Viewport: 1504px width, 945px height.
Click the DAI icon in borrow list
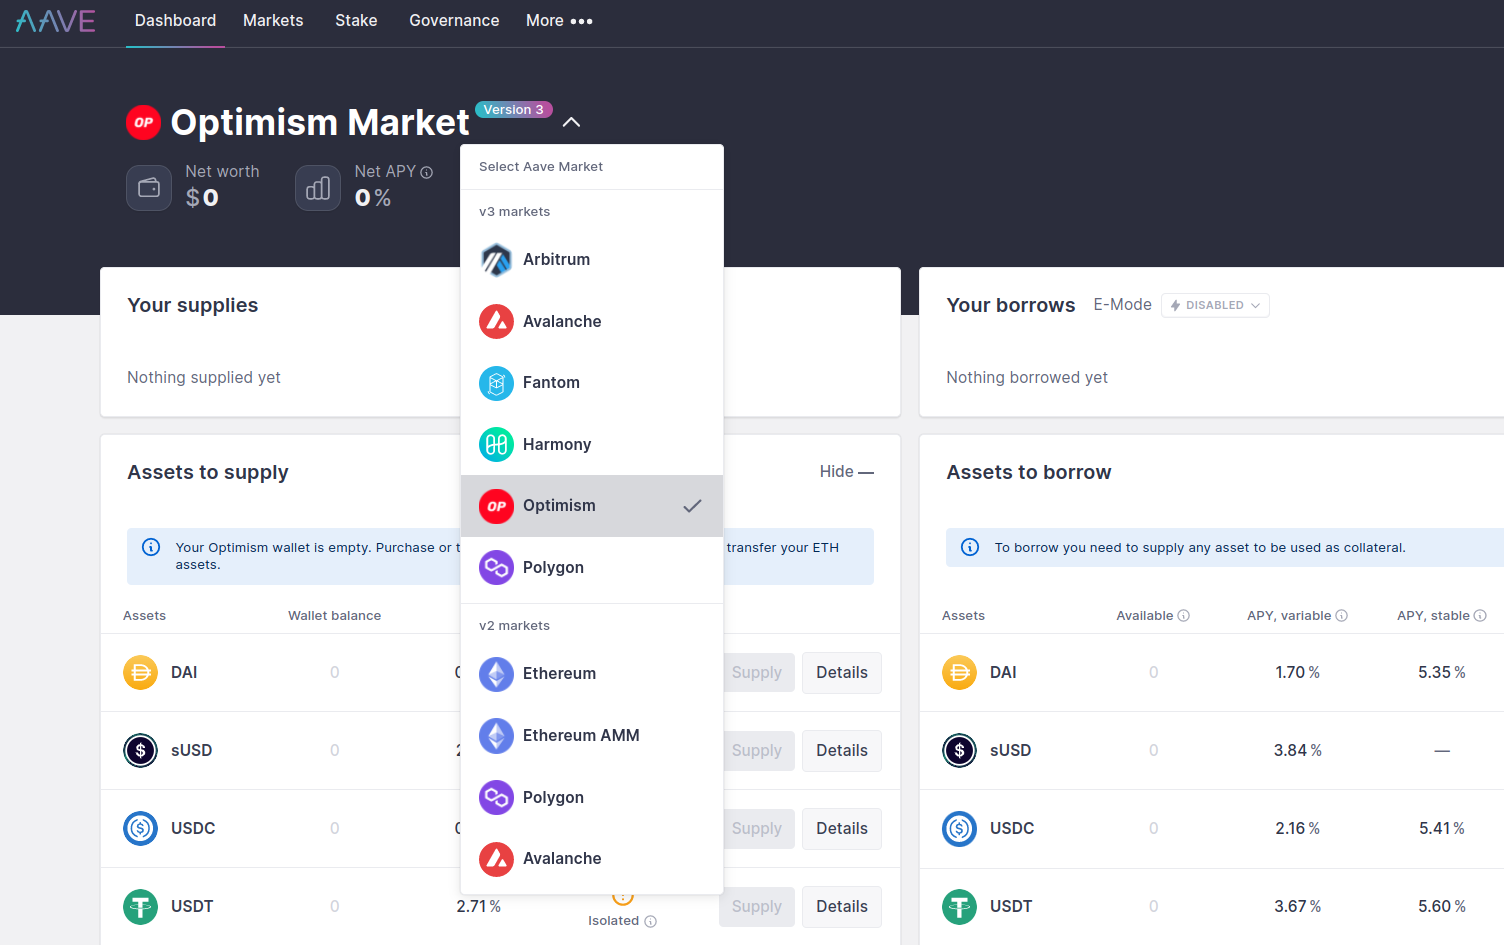point(959,673)
